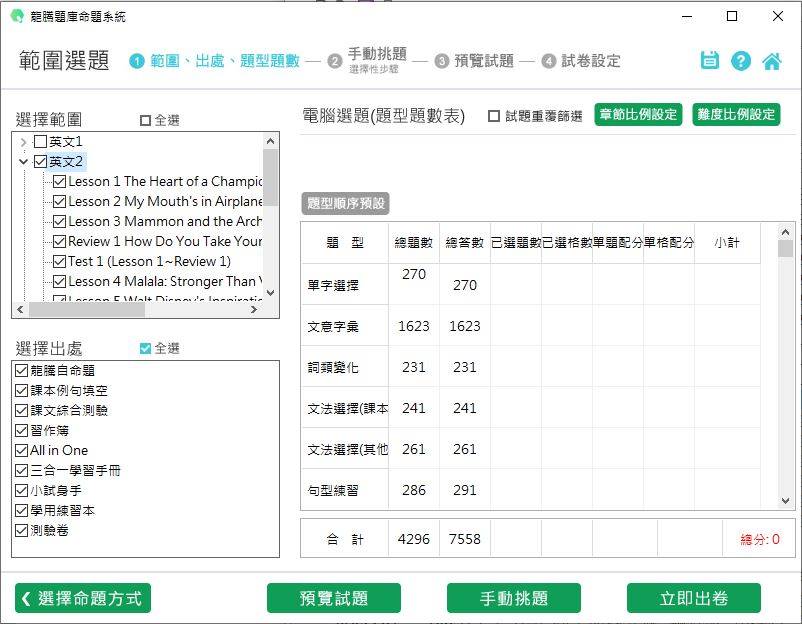Click 已選題數 cell for 單字選擇

click(516, 284)
